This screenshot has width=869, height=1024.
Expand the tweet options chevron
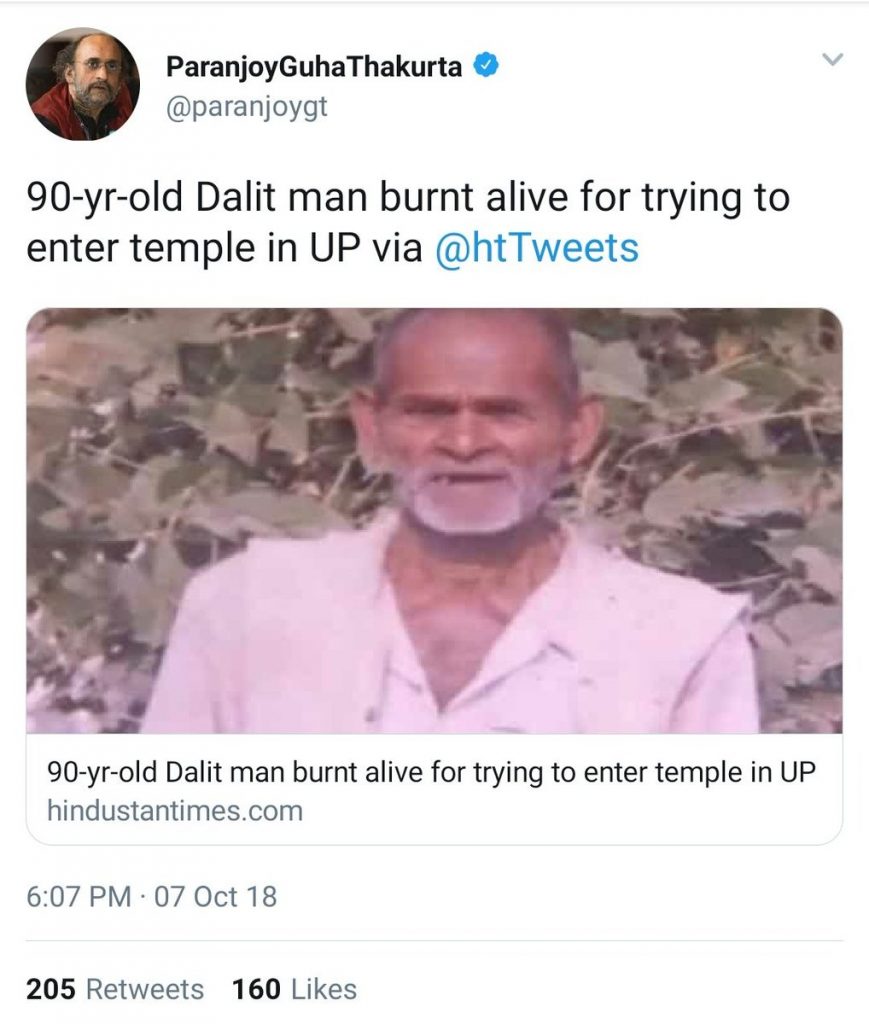click(x=832, y=61)
